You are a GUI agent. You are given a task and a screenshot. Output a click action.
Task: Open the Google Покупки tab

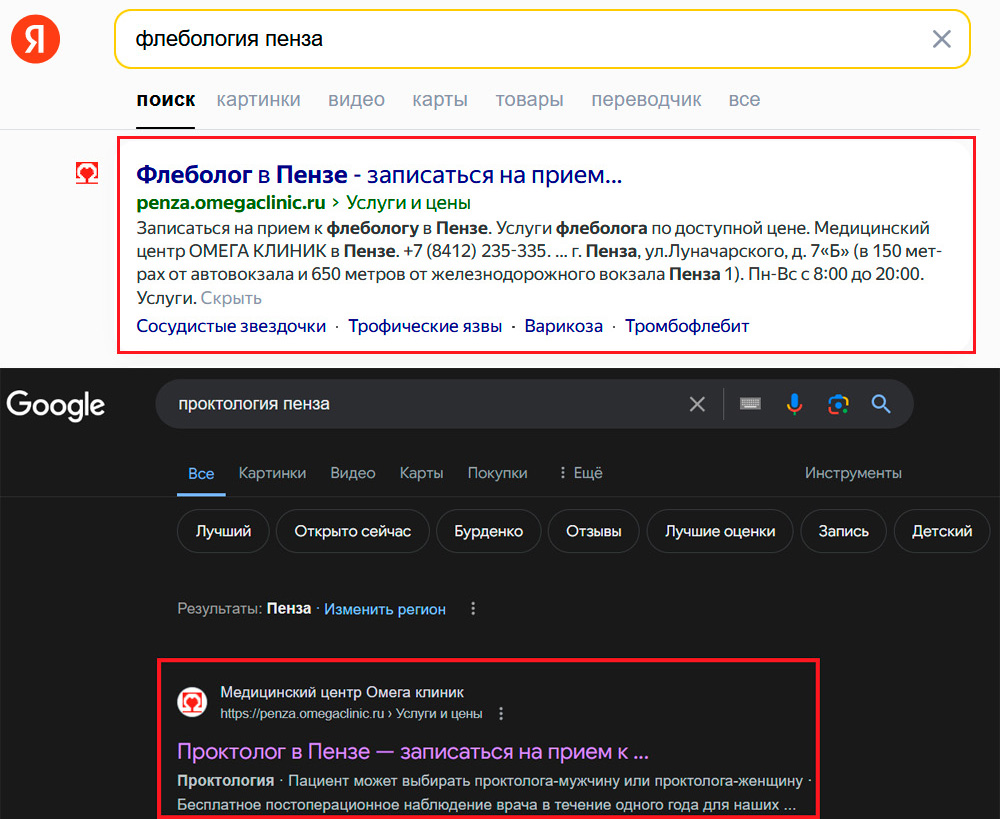coord(497,473)
